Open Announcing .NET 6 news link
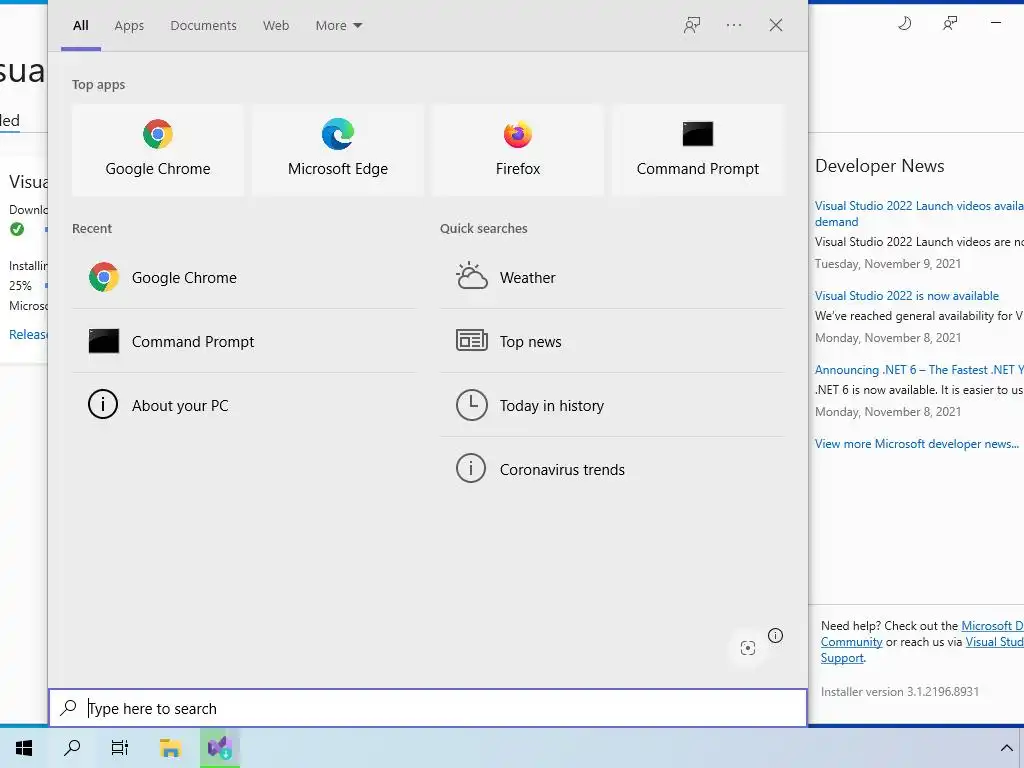The height and width of the screenshot is (768, 1024). coord(919,370)
